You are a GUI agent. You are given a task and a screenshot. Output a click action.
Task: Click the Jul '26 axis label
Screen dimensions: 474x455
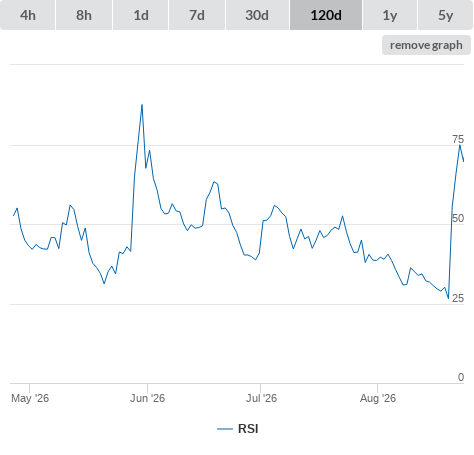pyautogui.click(x=261, y=398)
